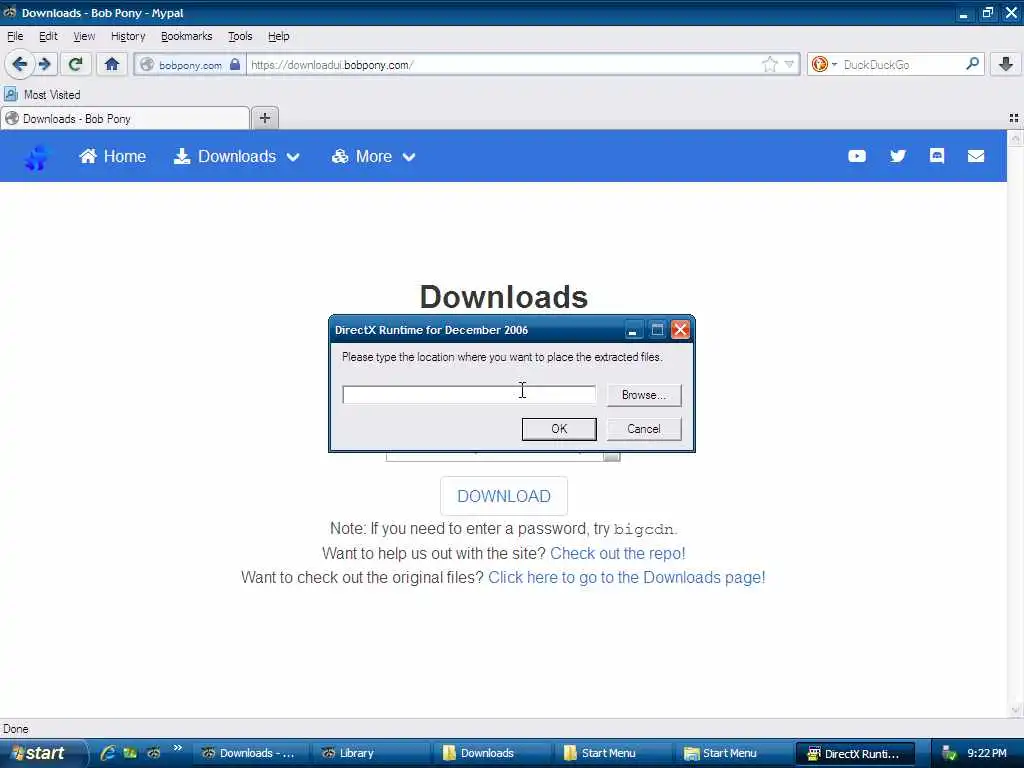This screenshot has width=1024, height=768.
Task: Click the page DOWNLOAD button
Action: click(x=504, y=496)
